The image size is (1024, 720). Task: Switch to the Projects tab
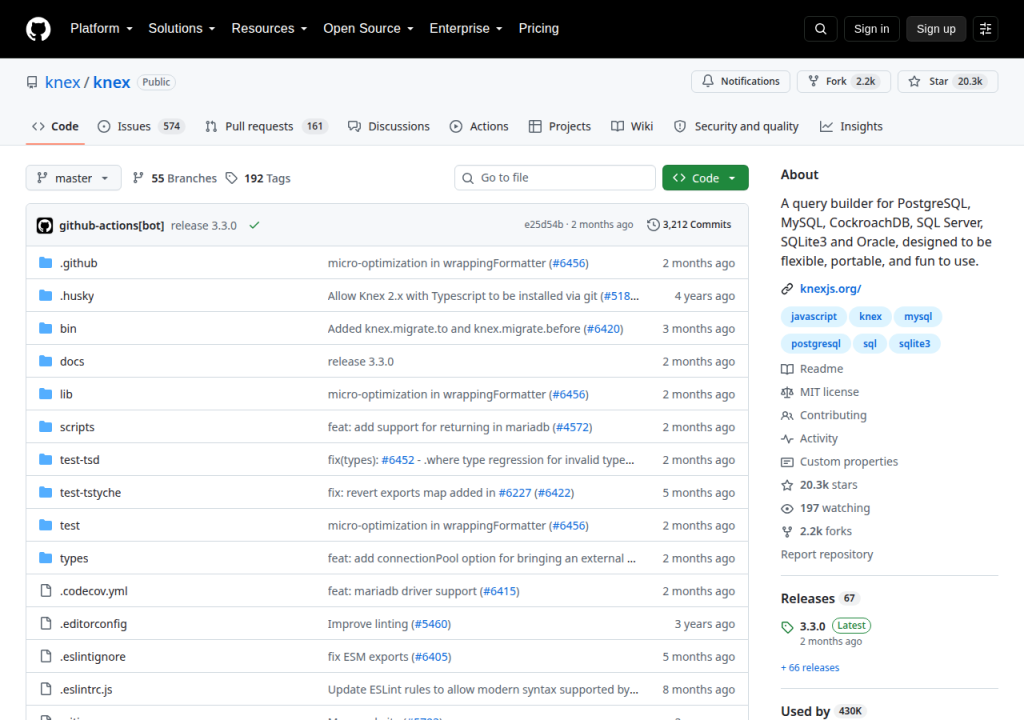pos(560,127)
